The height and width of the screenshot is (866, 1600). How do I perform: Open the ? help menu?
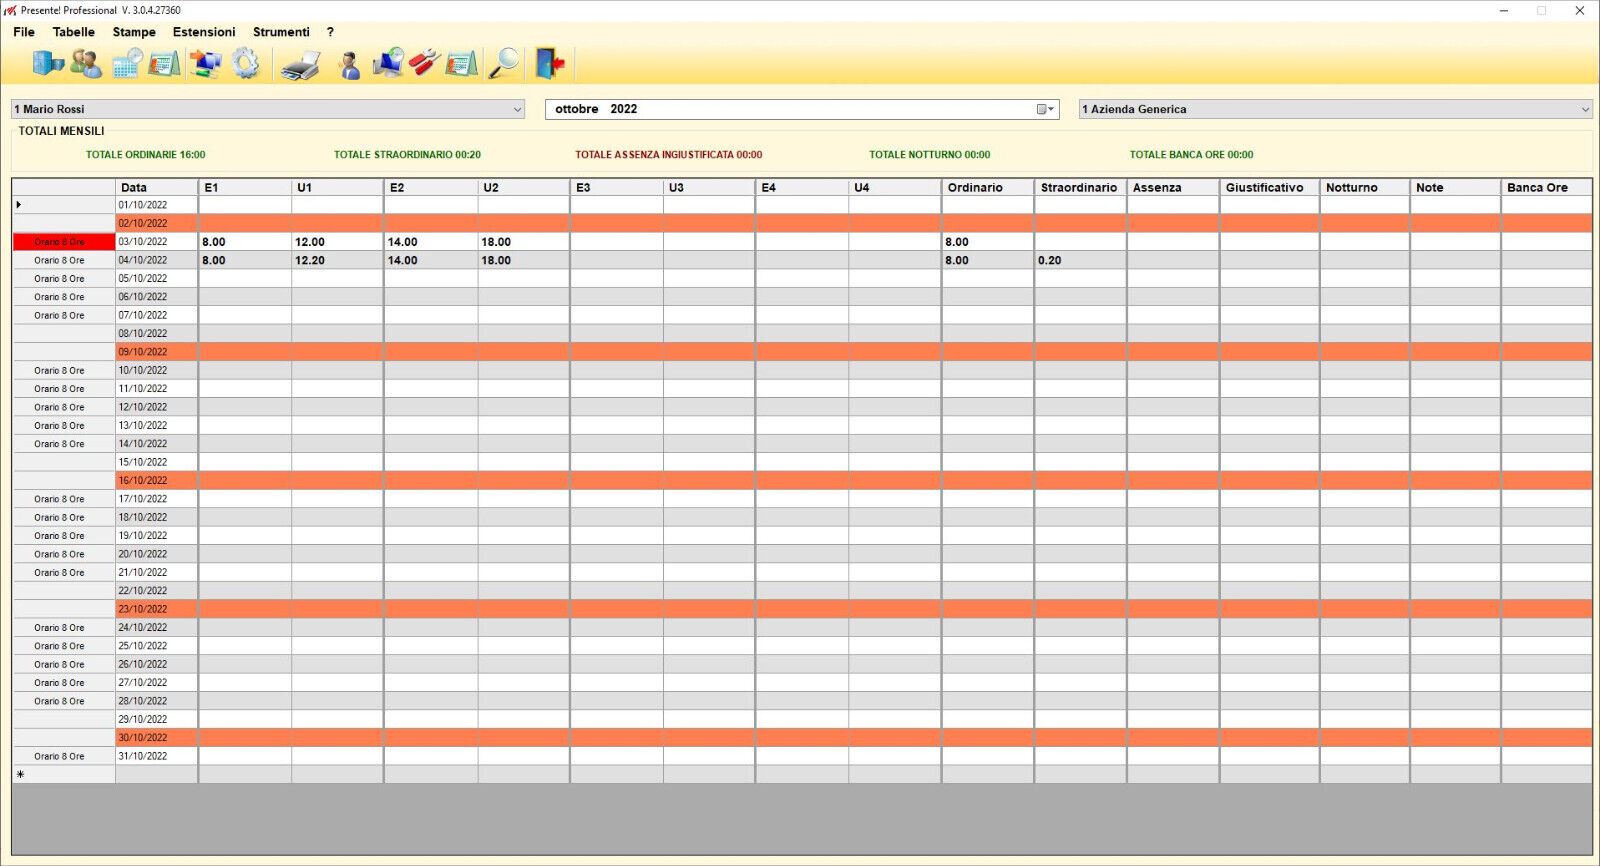coord(330,32)
